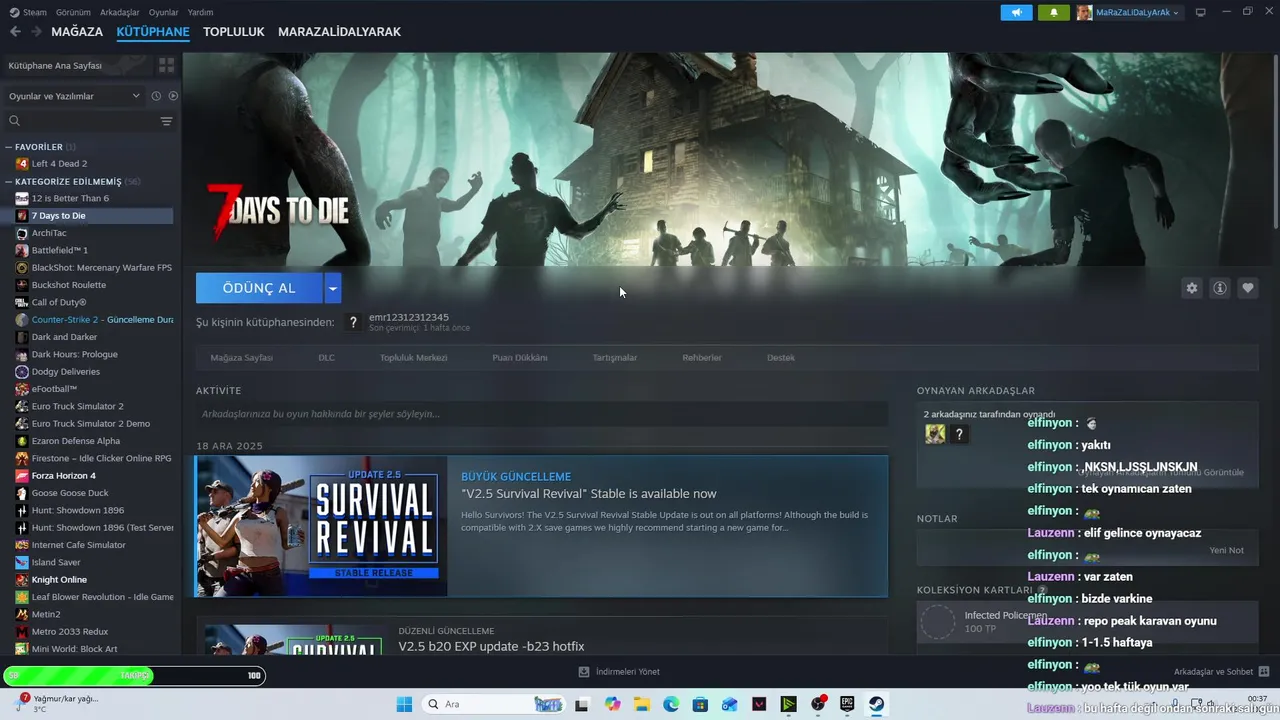1280x720 pixels.
Task: Open Tartışmalar link
Action: (615, 357)
